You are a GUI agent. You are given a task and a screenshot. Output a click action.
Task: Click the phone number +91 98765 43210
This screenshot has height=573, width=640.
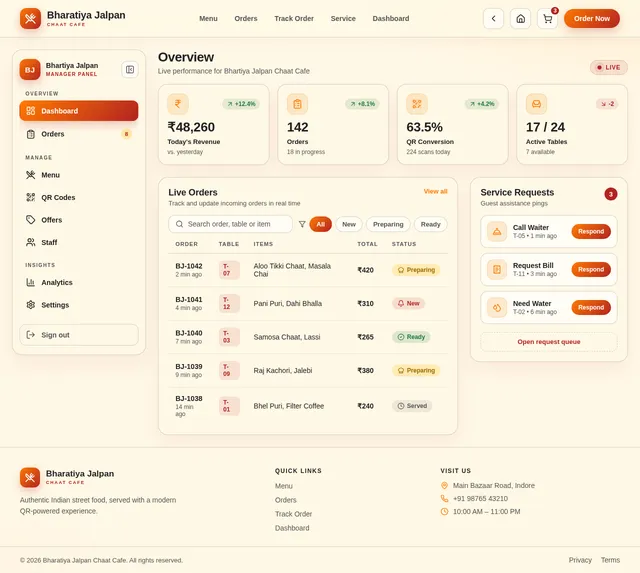click(x=480, y=498)
